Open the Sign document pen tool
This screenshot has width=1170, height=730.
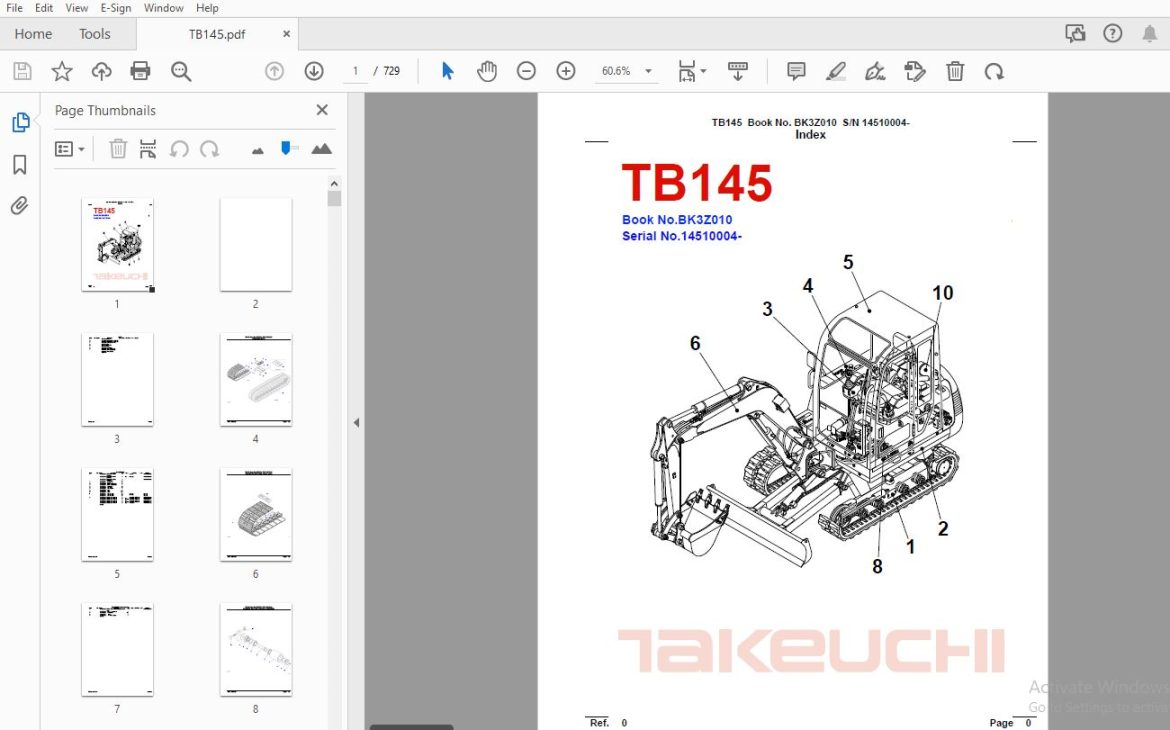[x=875, y=72]
